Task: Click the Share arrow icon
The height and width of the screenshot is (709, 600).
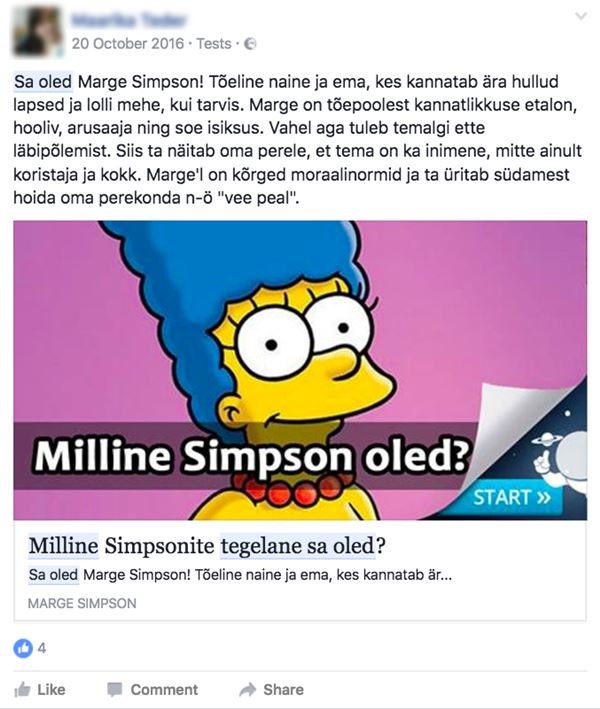Action: click(x=247, y=690)
